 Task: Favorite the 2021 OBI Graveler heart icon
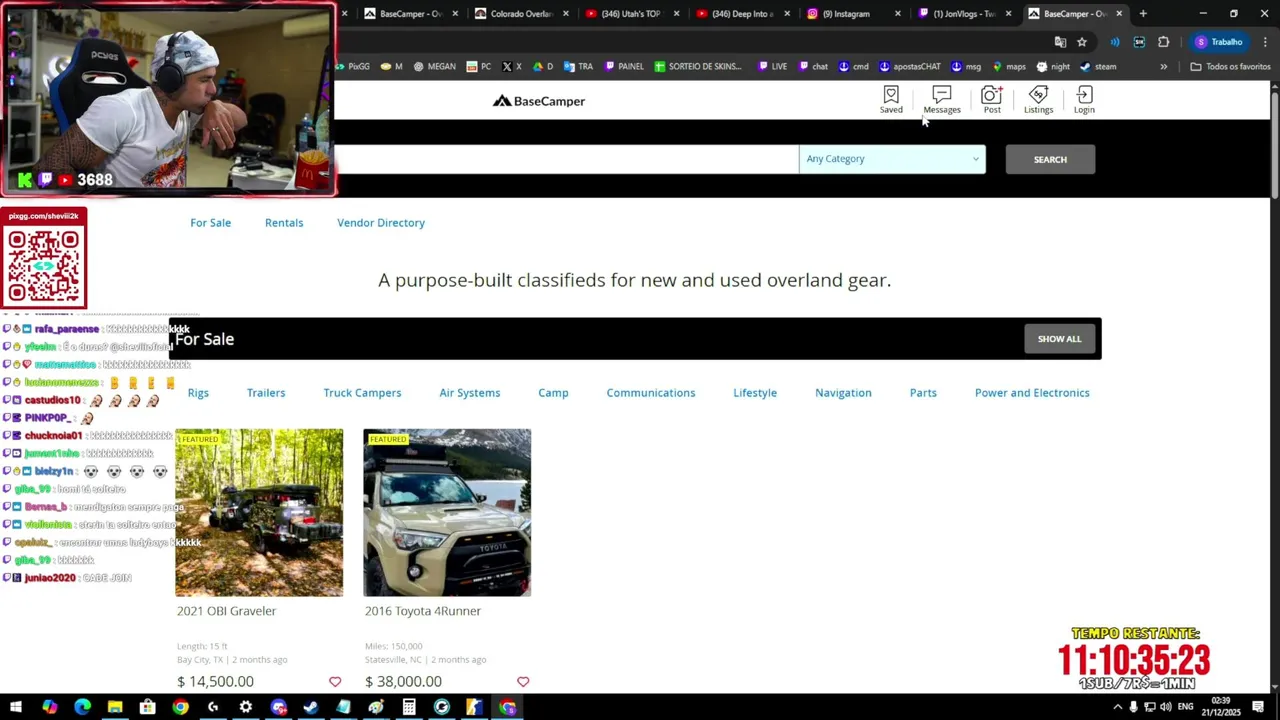click(x=335, y=682)
